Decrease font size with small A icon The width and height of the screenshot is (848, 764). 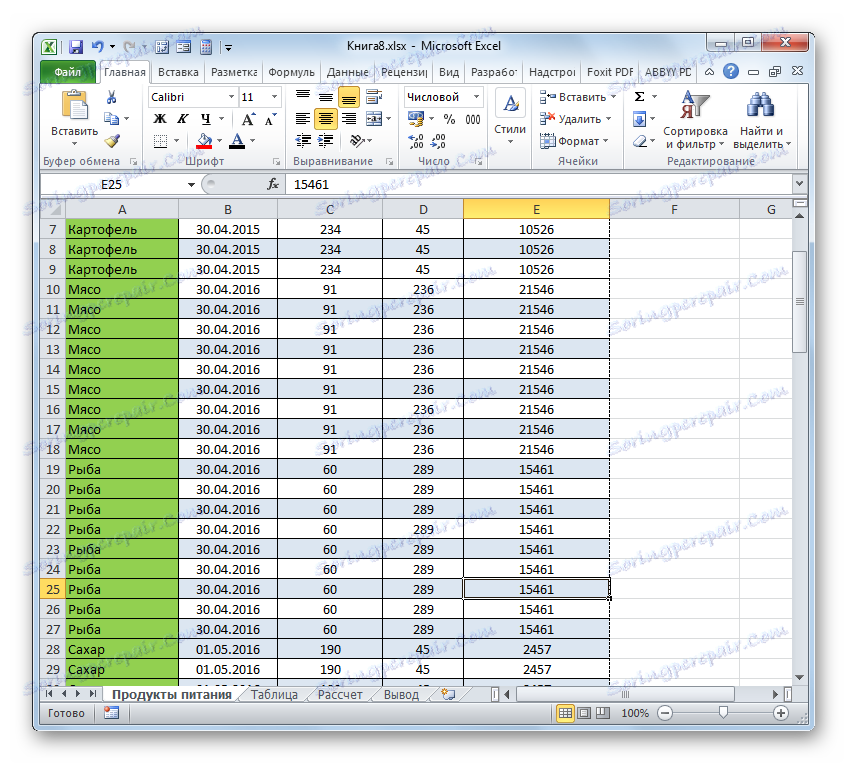[x=270, y=119]
